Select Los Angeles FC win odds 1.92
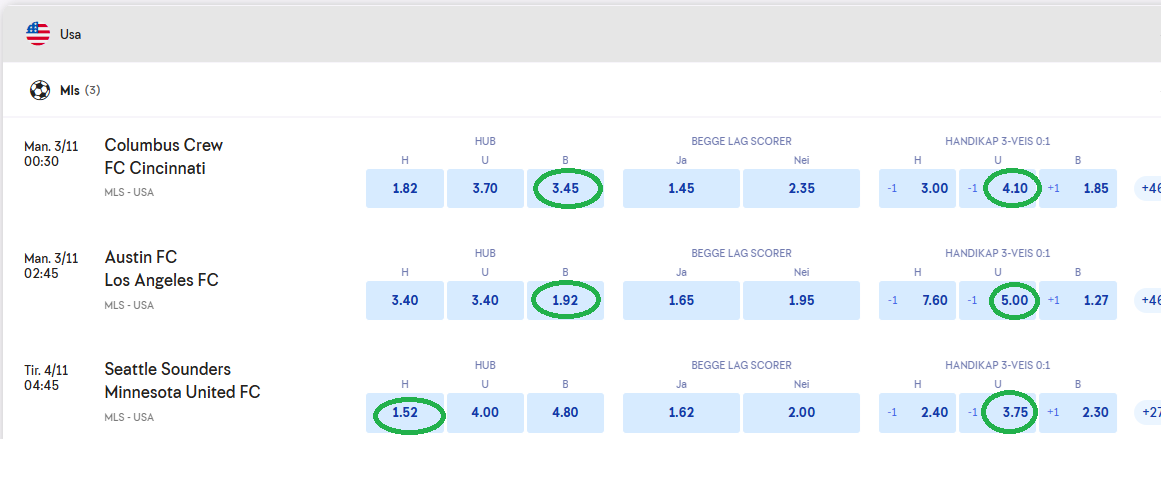The width and height of the screenshot is (1161, 500). (x=565, y=300)
